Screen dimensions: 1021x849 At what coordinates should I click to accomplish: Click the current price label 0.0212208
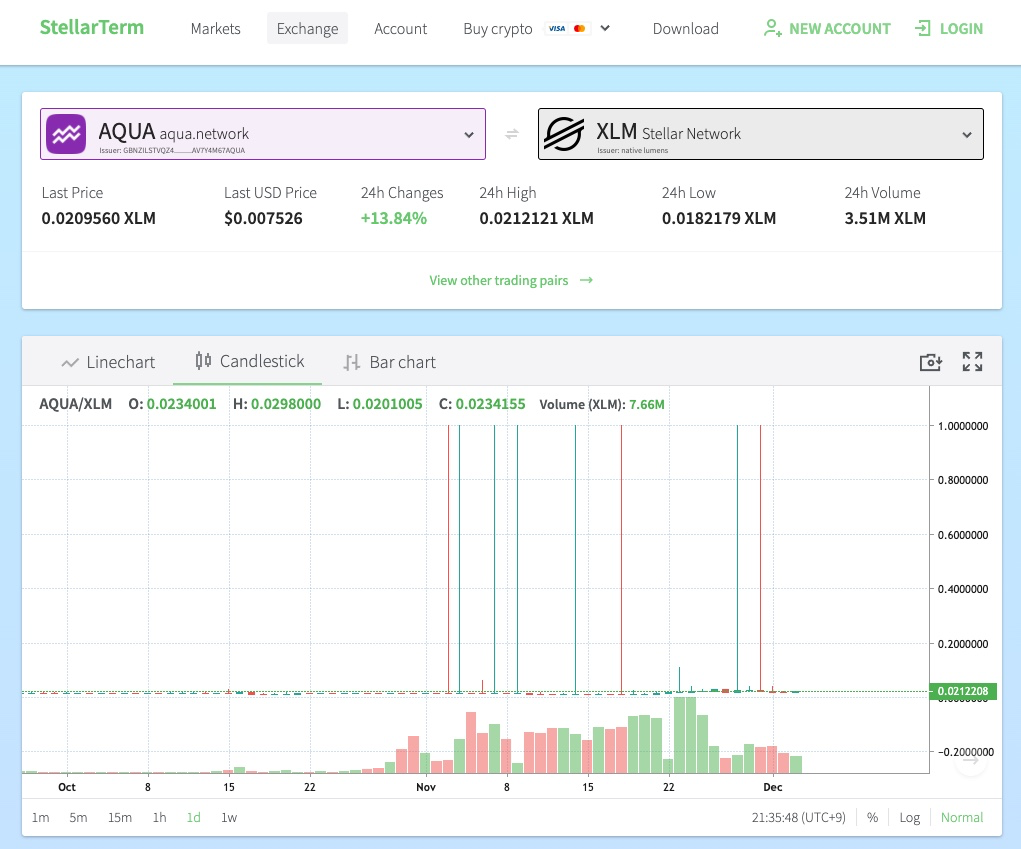(x=963, y=691)
